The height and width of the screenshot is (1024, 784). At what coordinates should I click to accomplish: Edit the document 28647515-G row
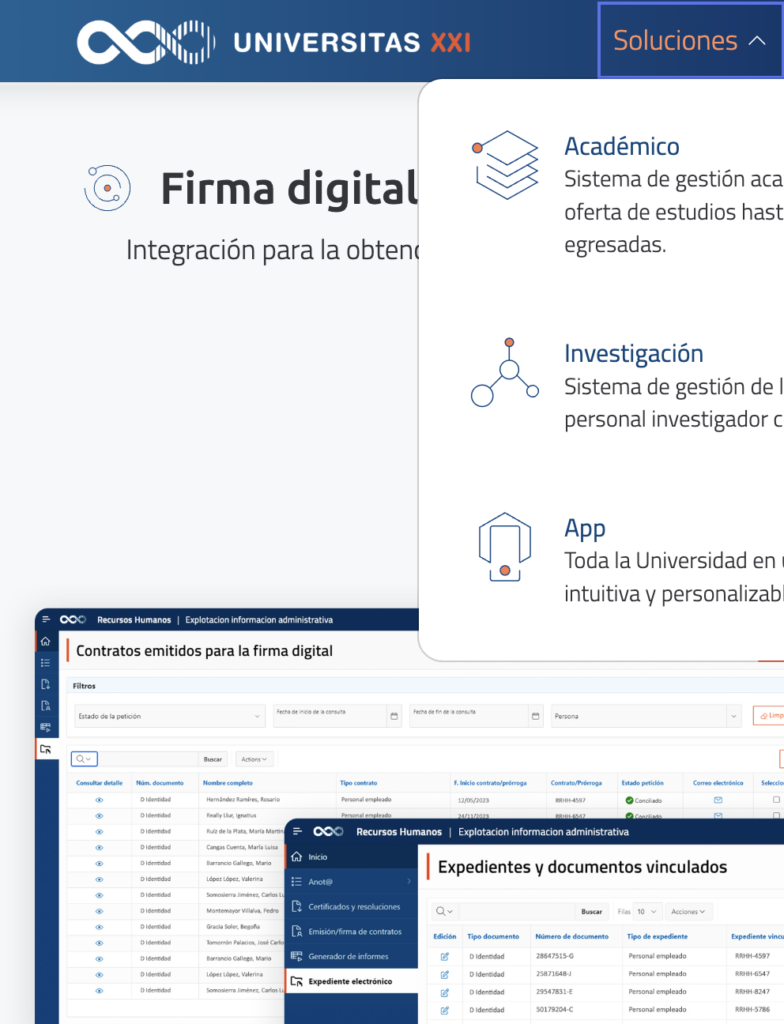click(x=445, y=957)
